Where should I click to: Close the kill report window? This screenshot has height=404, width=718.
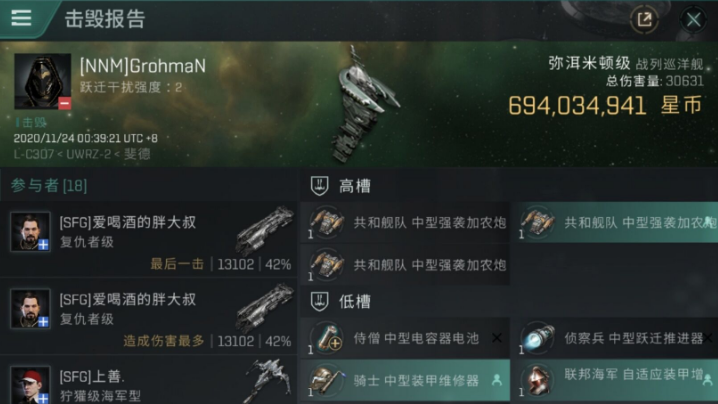(693, 19)
